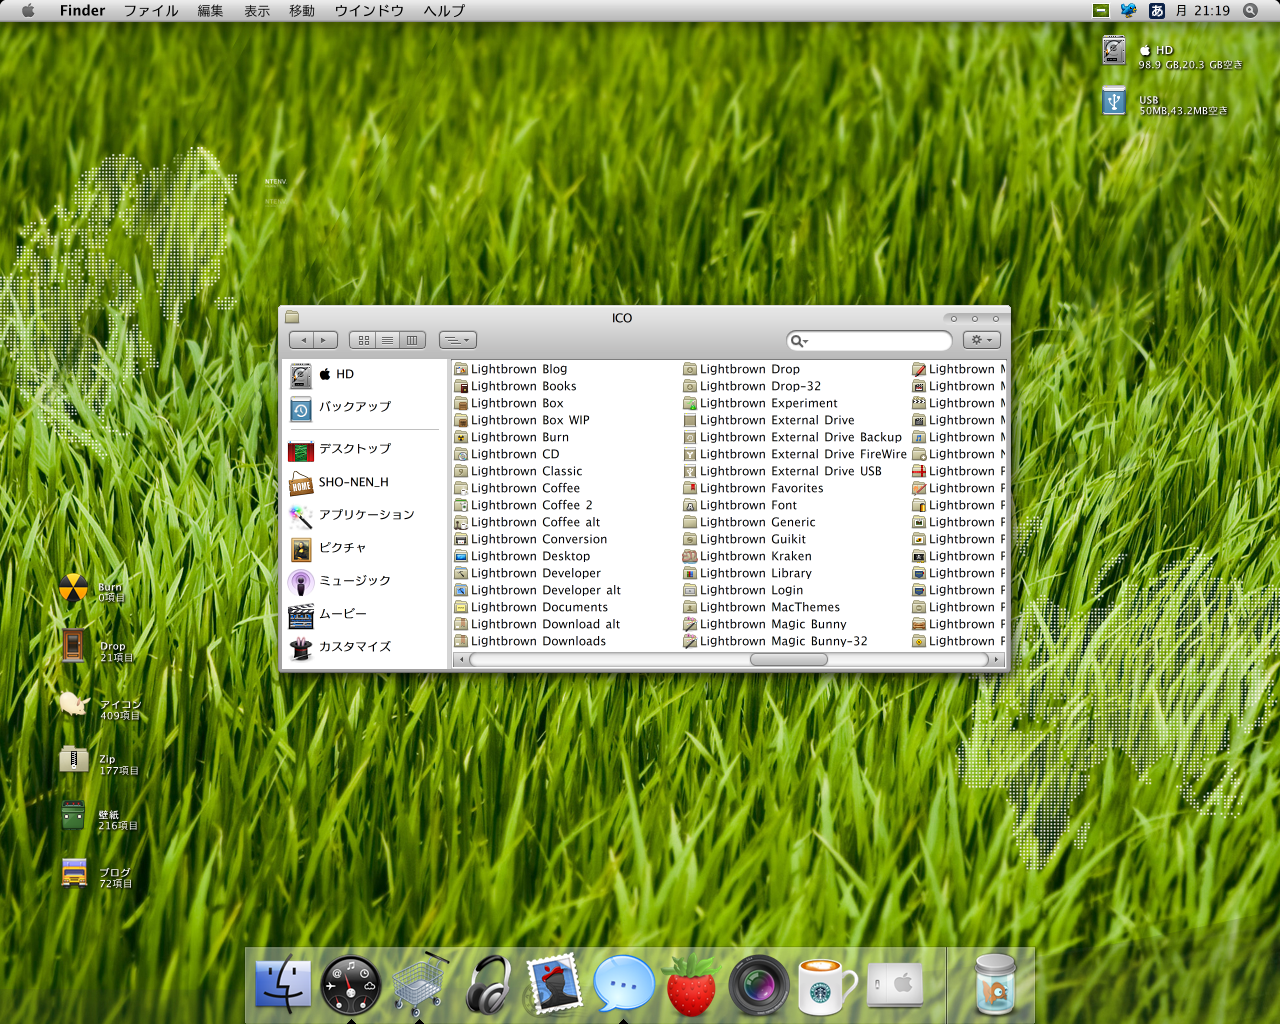Image resolution: width=1280 pixels, height=1024 pixels.
Task: Open the 壁紙 folder on desktop
Action: click(x=73, y=815)
